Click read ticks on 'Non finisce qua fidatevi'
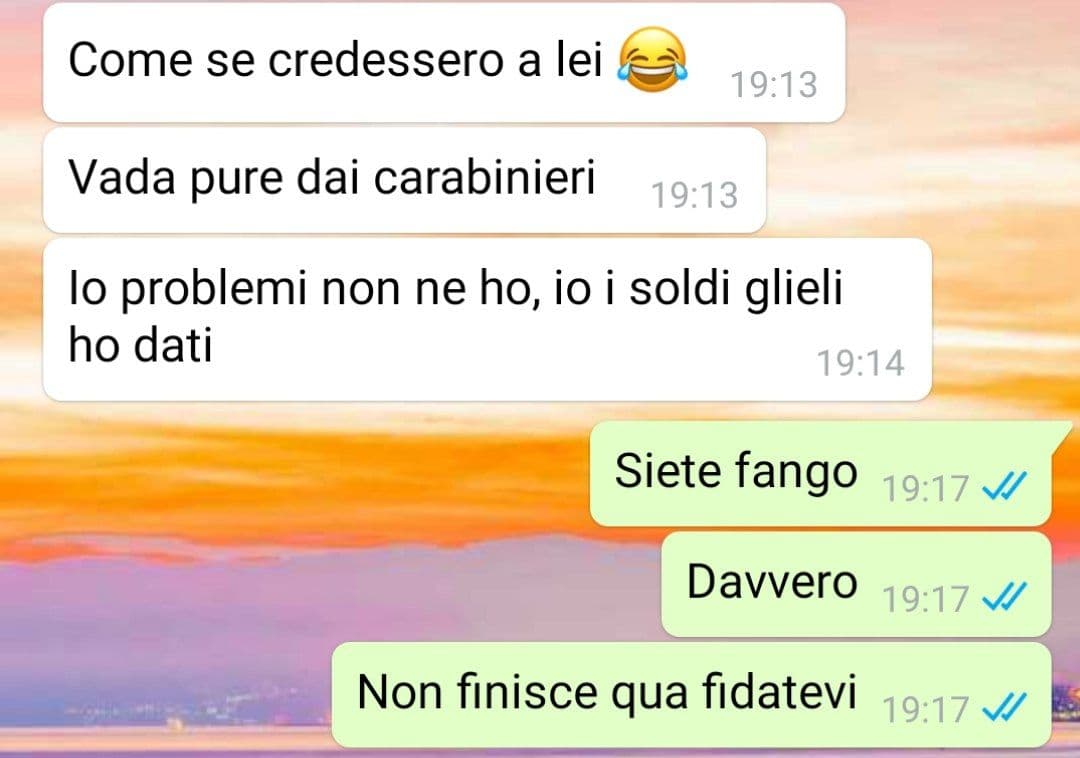The image size is (1080, 758). coord(1004,707)
